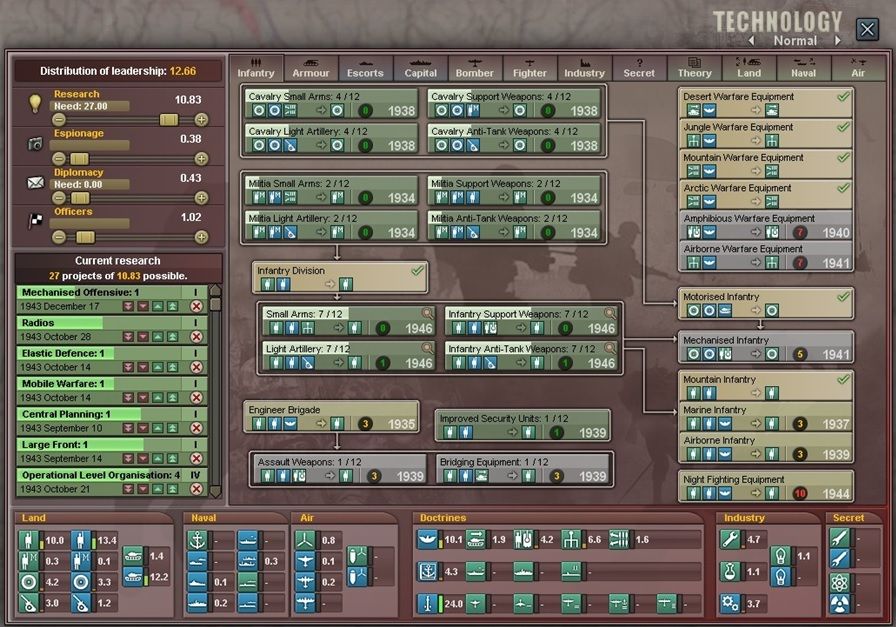Move Central Planning up one slot
The width and height of the screenshot is (896, 627).
coord(158,428)
